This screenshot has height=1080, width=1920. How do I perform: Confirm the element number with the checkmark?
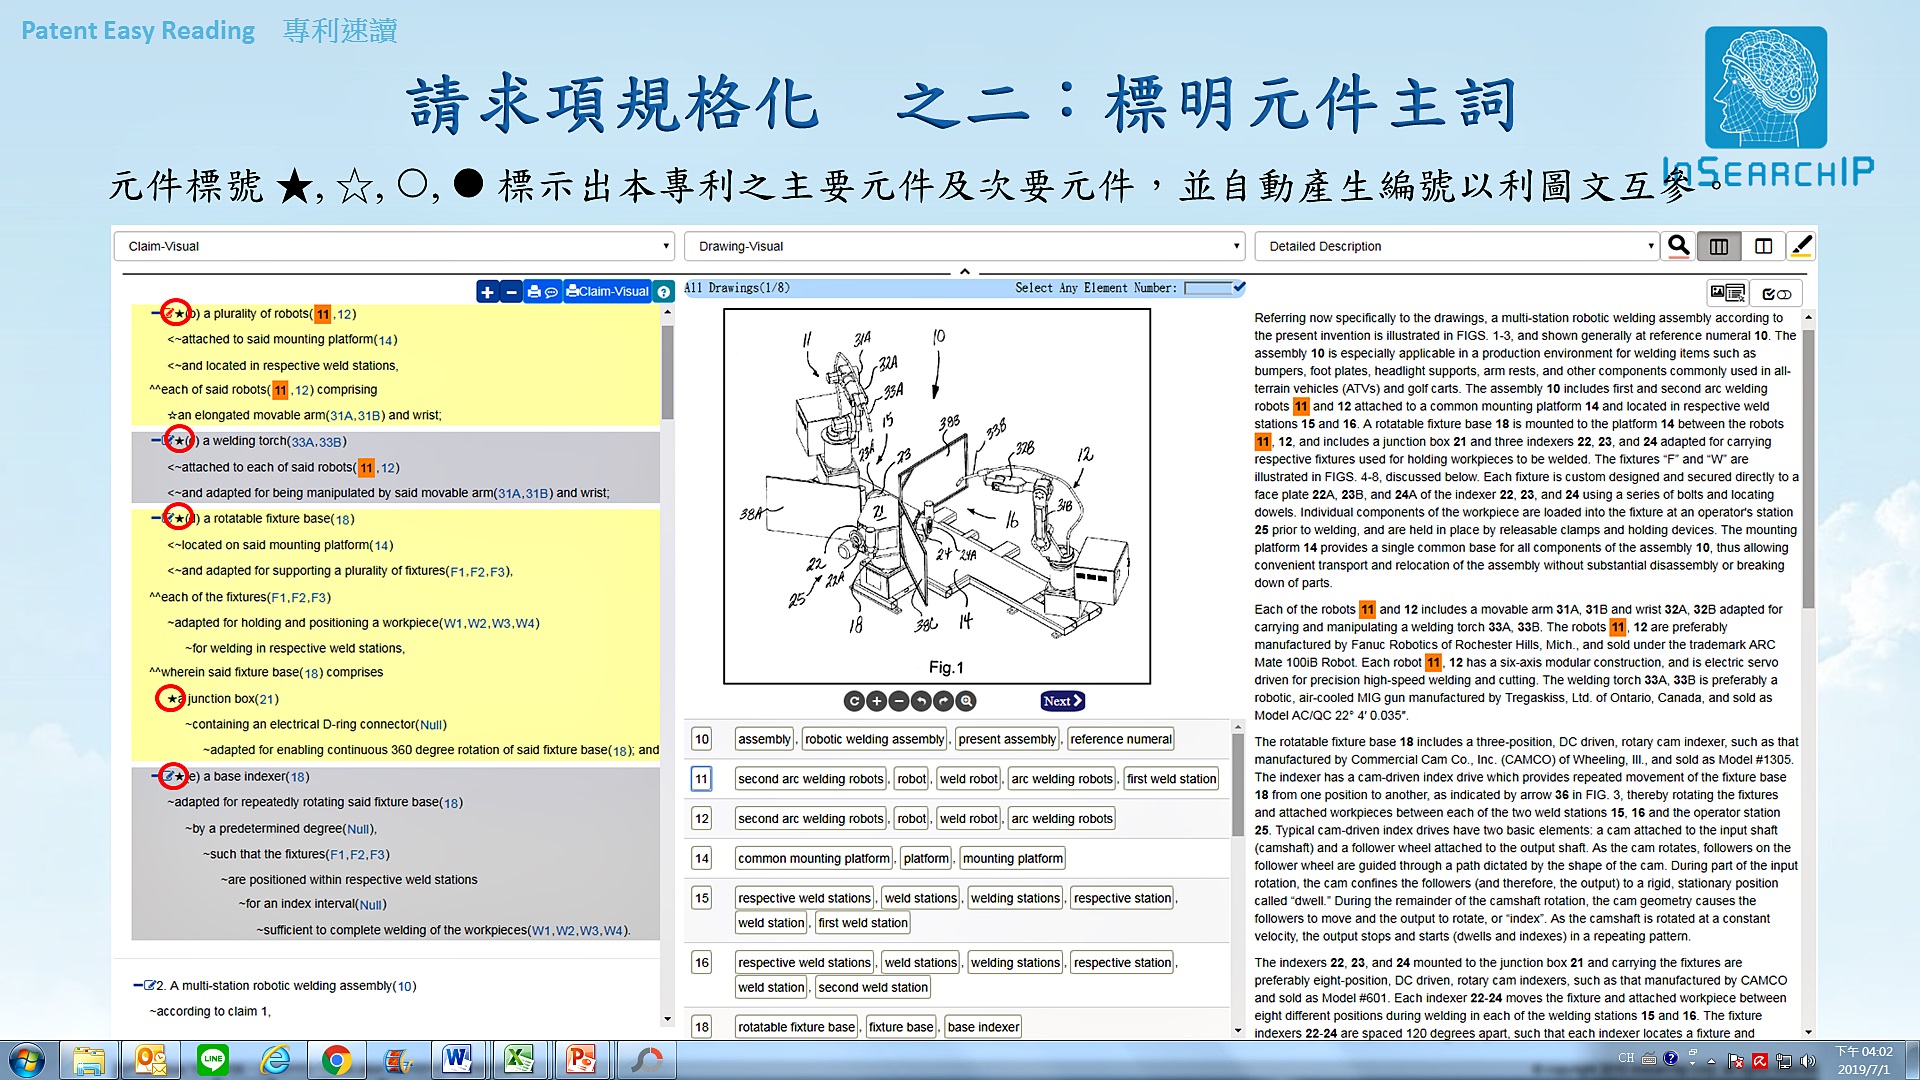coord(1240,287)
